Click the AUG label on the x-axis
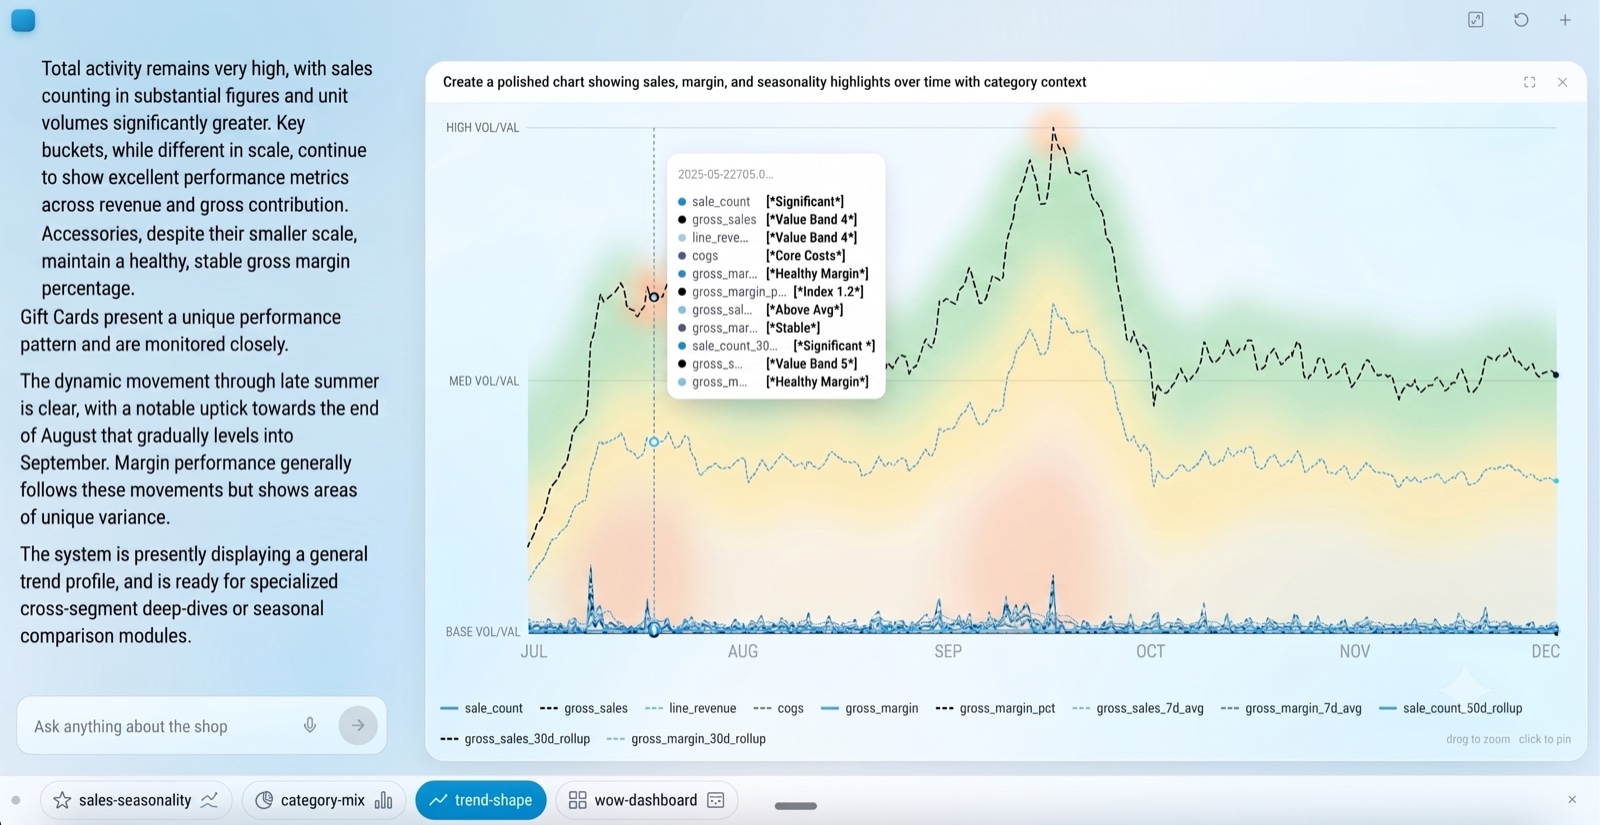This screenshot has height=825, width=1600. click(x=743, y=652)
